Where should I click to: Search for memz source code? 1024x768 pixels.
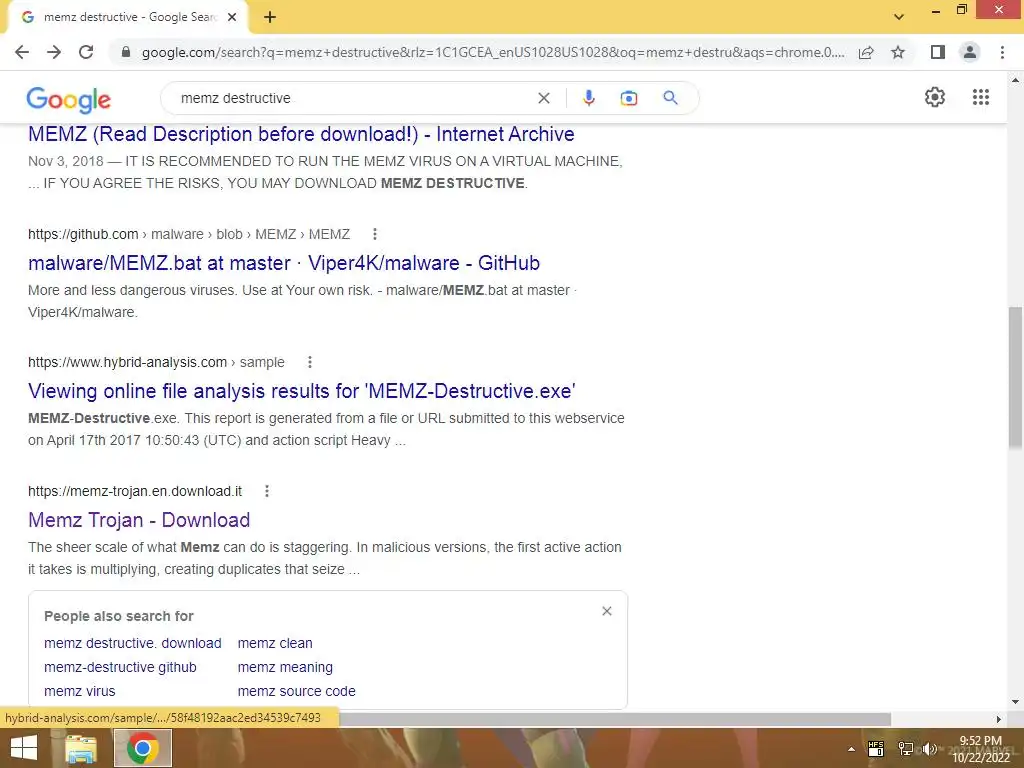tap(296, 691)
